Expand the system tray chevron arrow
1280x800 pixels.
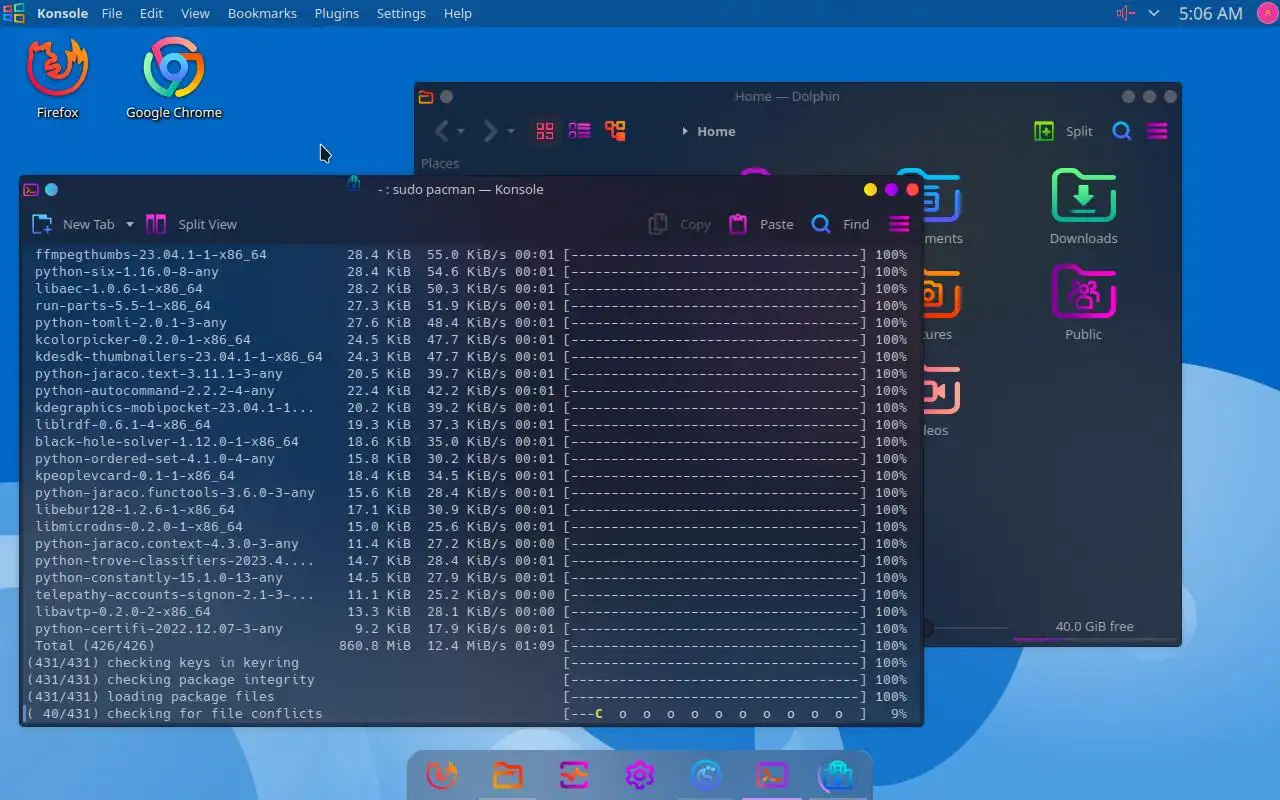(1154, 13)
